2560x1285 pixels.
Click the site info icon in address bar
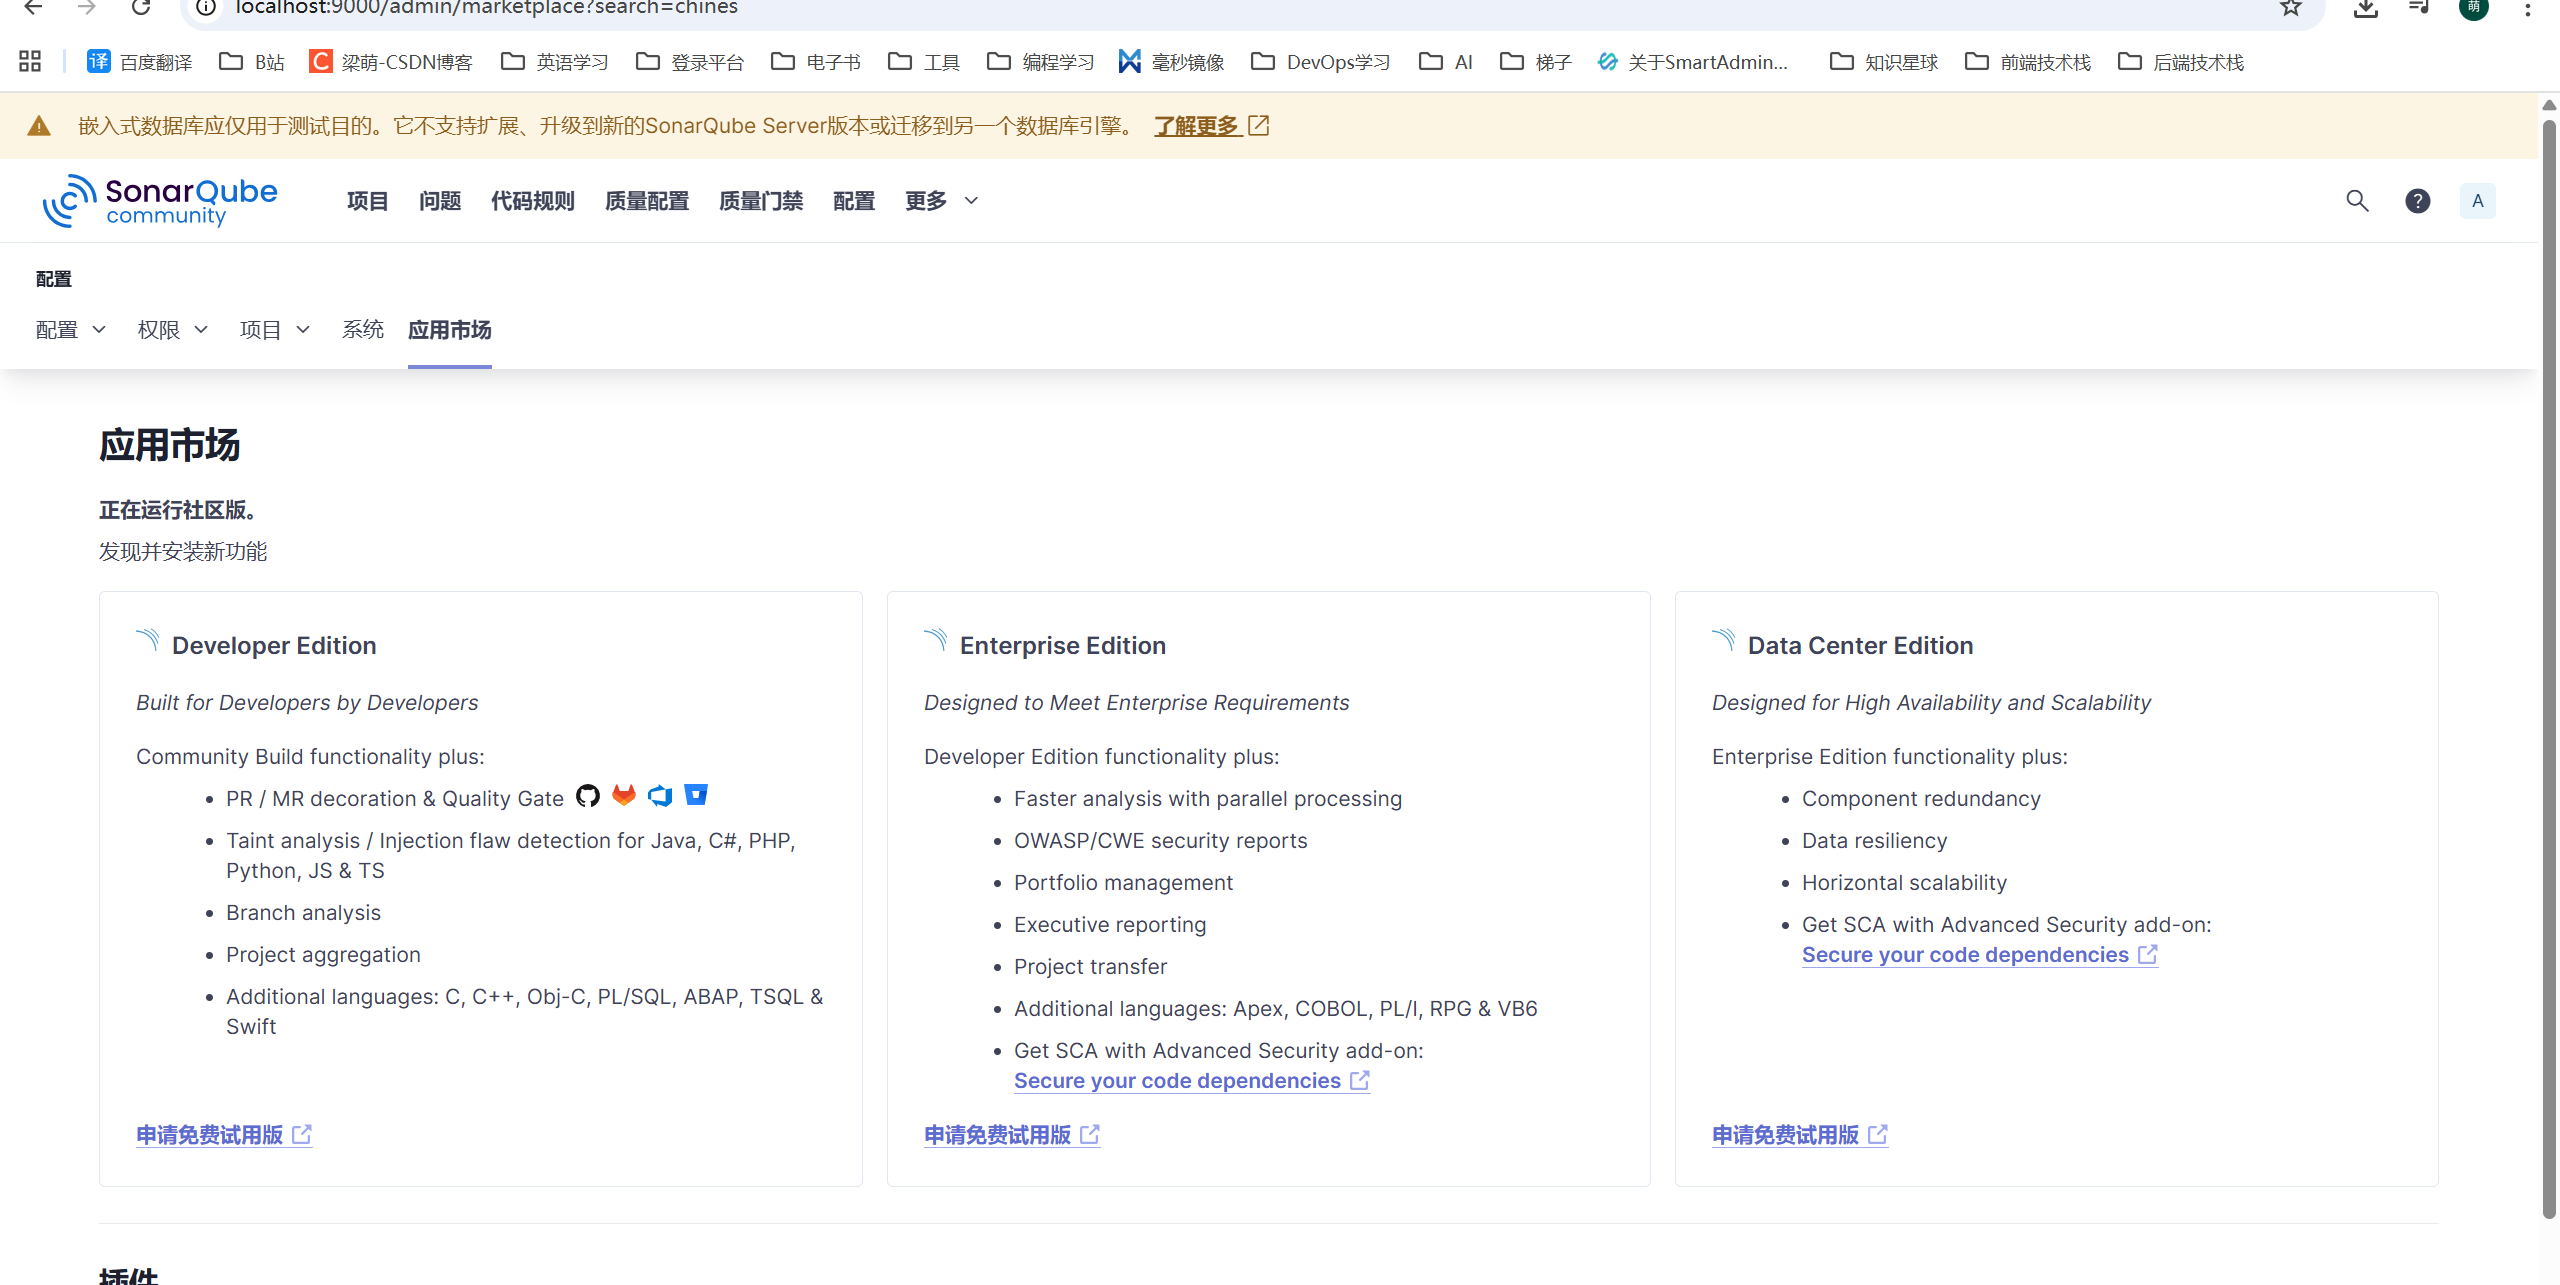206,8
